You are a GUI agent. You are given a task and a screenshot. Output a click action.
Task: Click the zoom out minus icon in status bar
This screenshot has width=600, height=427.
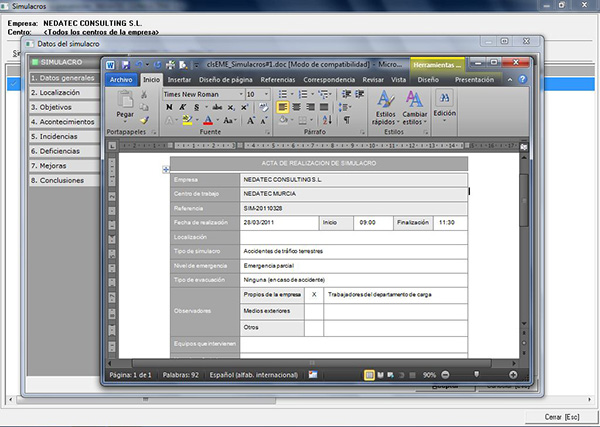445,375
